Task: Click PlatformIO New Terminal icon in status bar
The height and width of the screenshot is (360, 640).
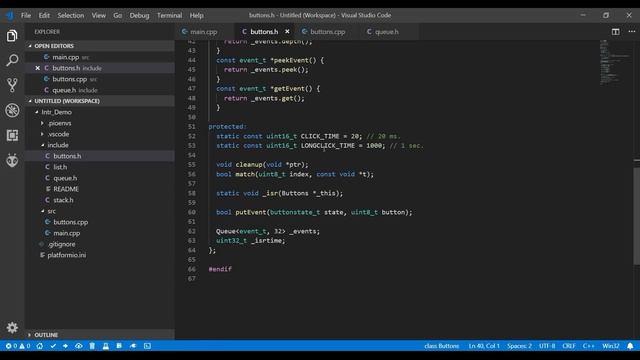Action: click(x=147, y=346)
